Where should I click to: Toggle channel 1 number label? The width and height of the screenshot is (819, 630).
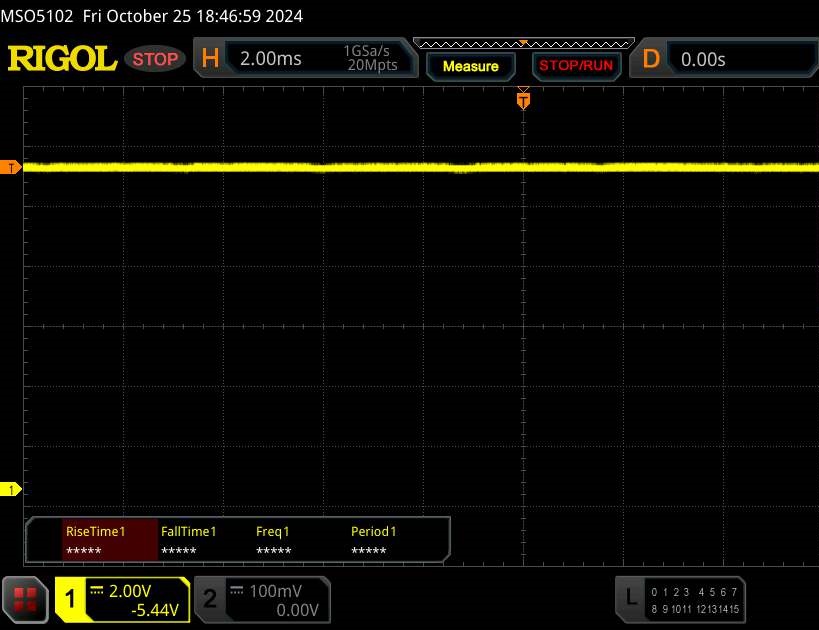click(71, 599)
